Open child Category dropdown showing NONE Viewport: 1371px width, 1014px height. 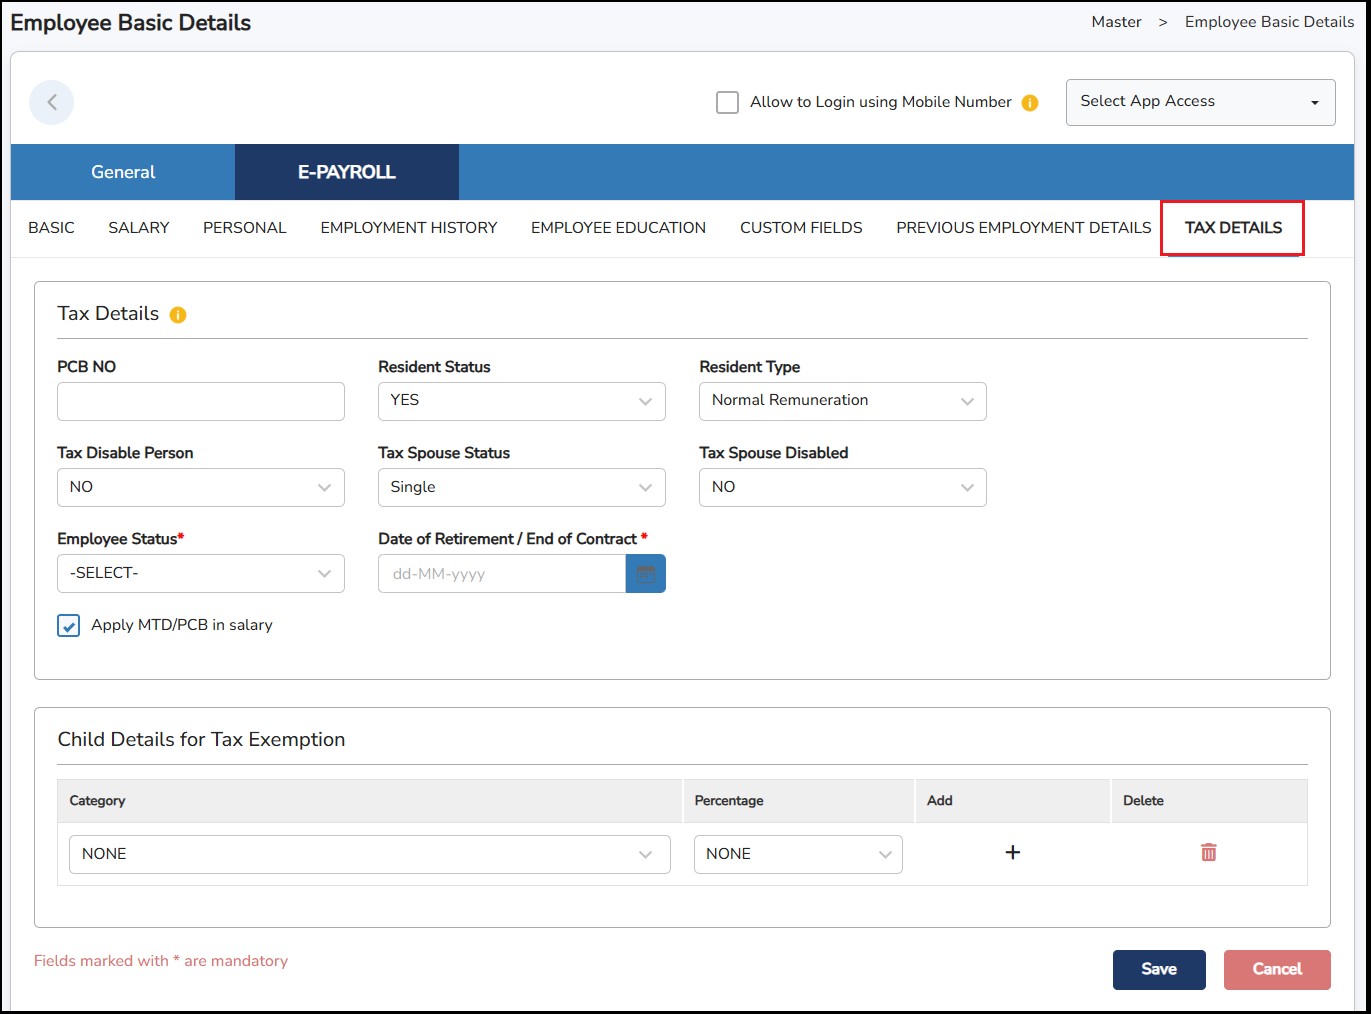(369, 854)
